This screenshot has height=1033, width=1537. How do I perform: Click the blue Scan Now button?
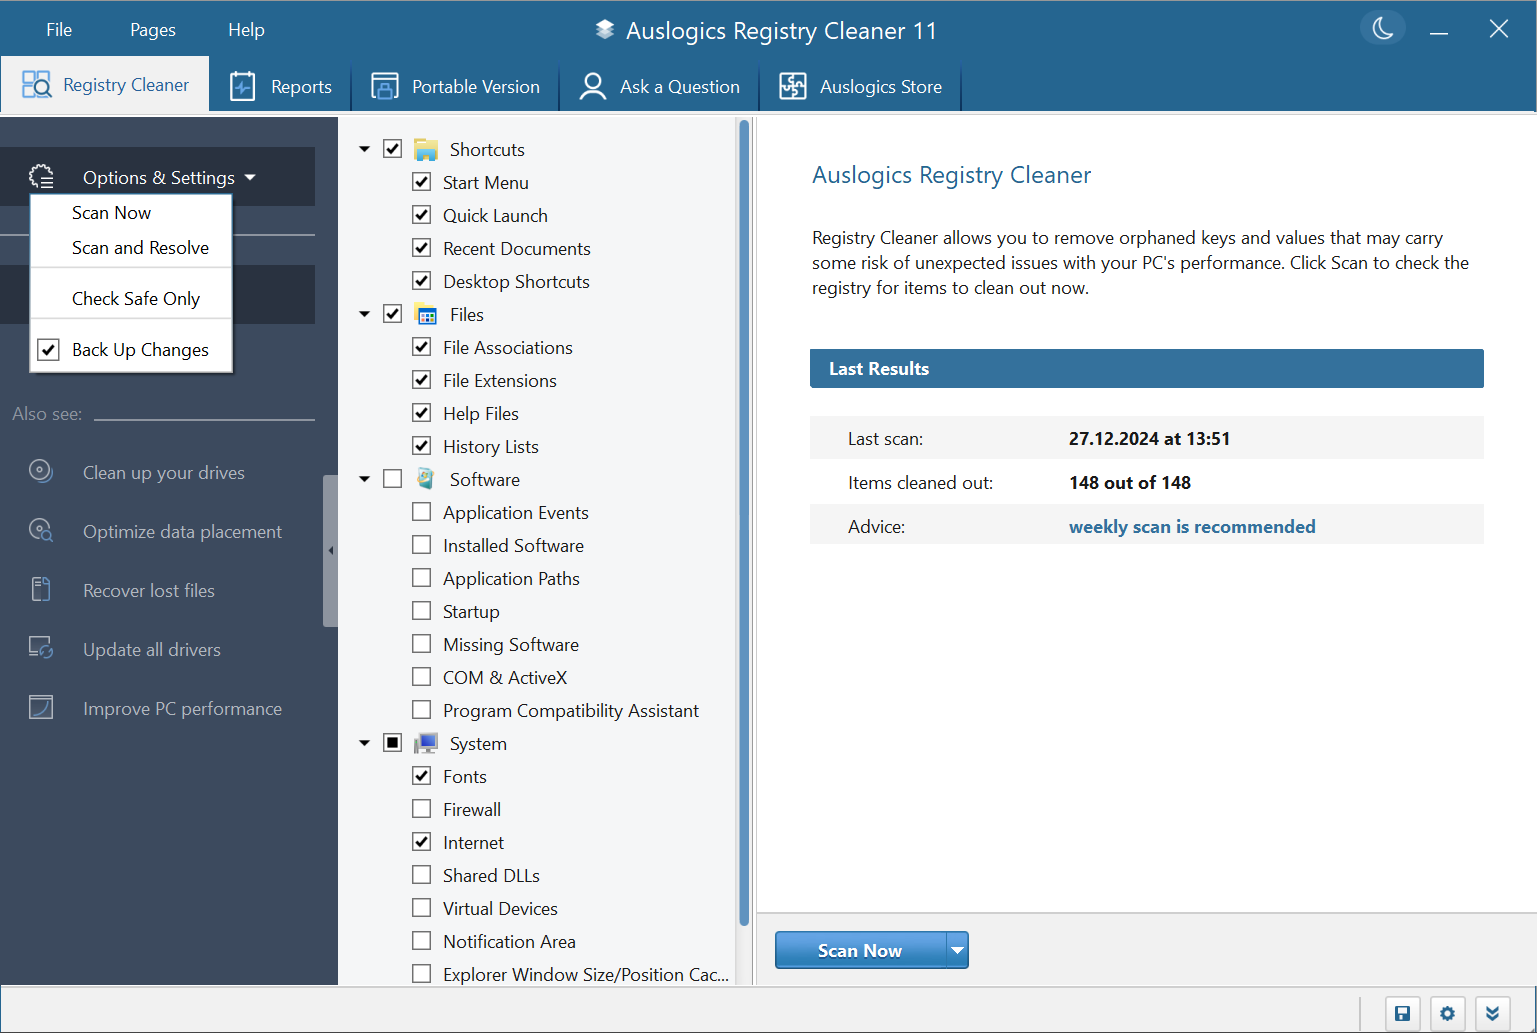pyautogui.click(x=860, y=950)
